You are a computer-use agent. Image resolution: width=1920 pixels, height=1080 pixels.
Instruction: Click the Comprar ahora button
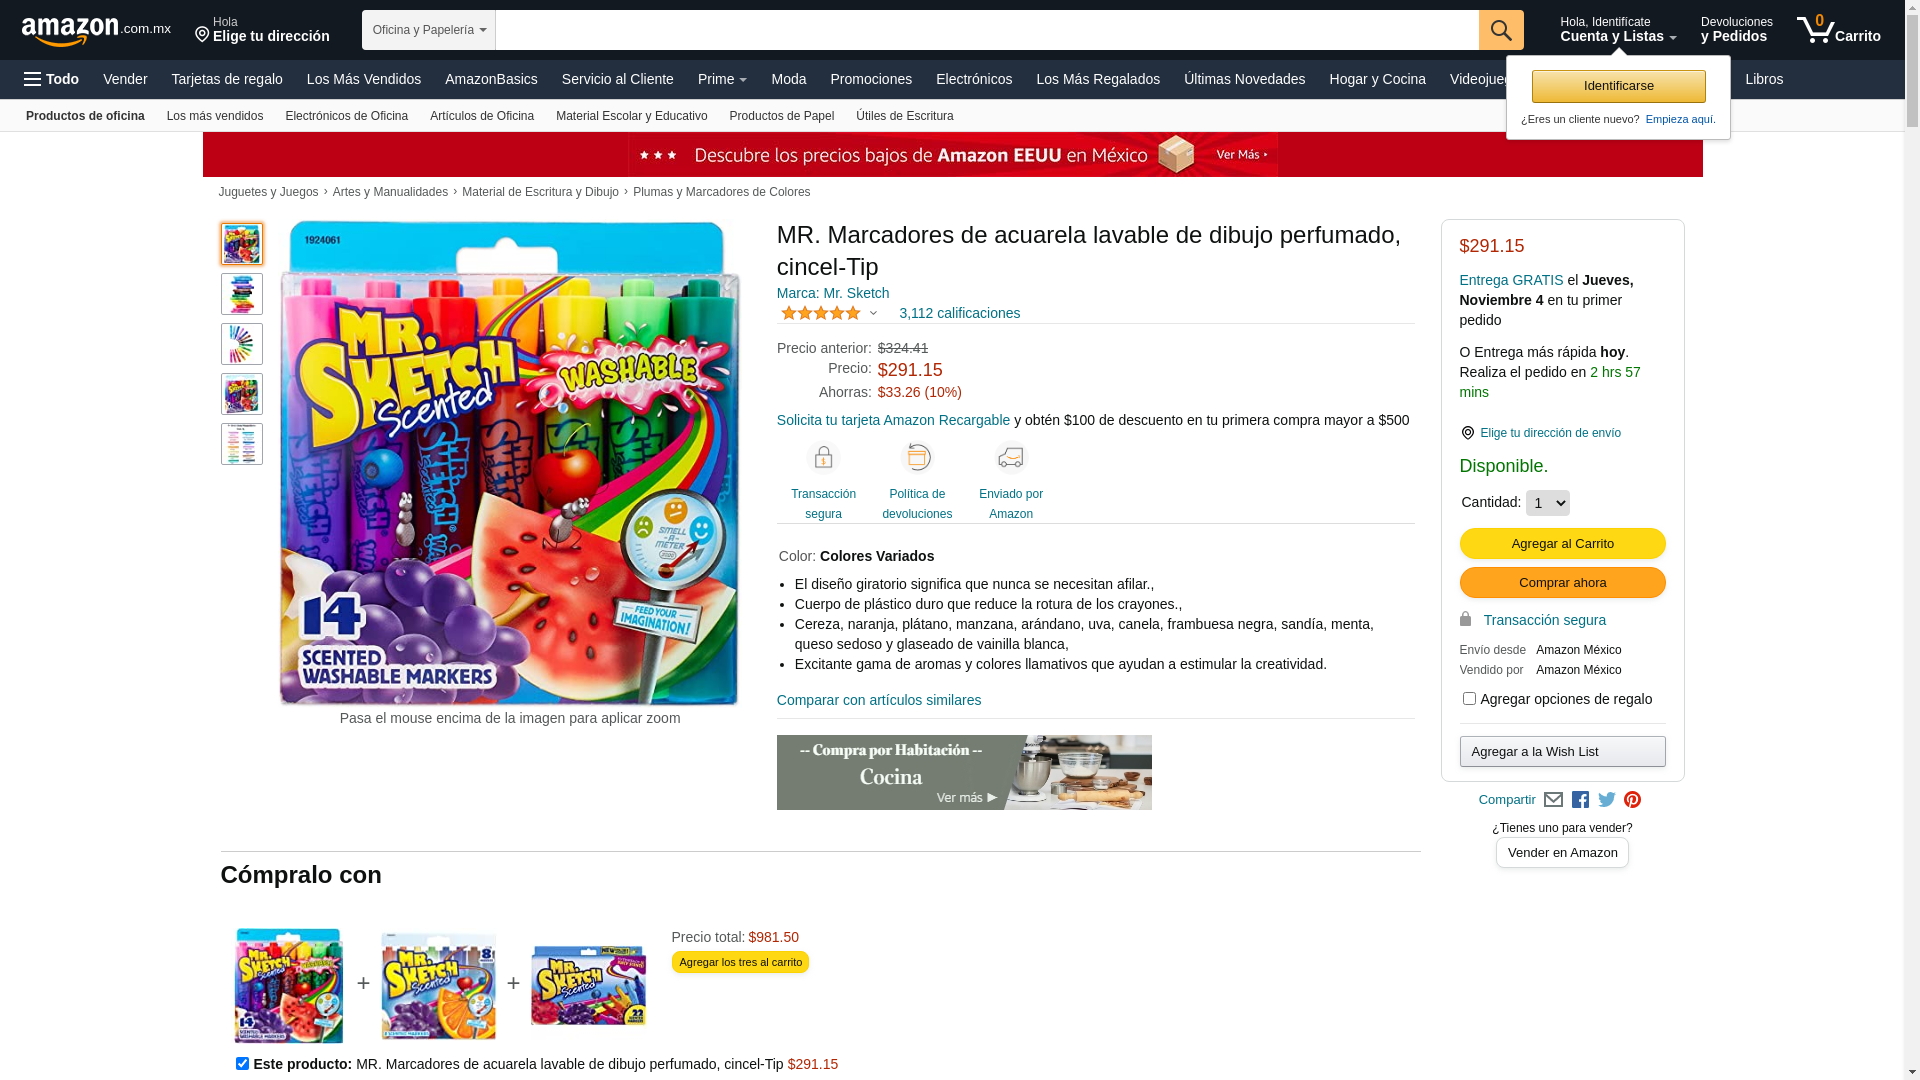(1562, 582)
